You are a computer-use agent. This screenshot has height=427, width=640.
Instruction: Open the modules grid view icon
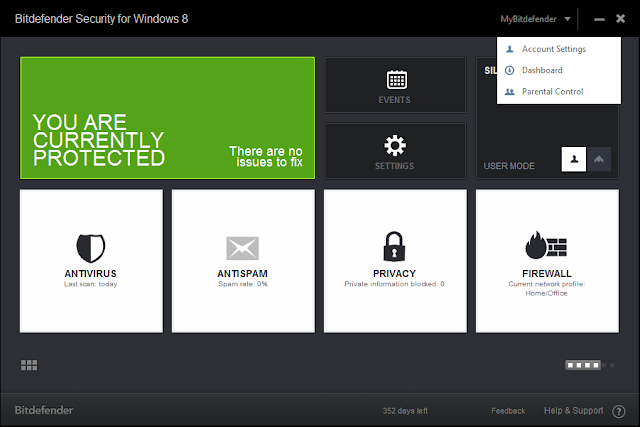[29, 365]
